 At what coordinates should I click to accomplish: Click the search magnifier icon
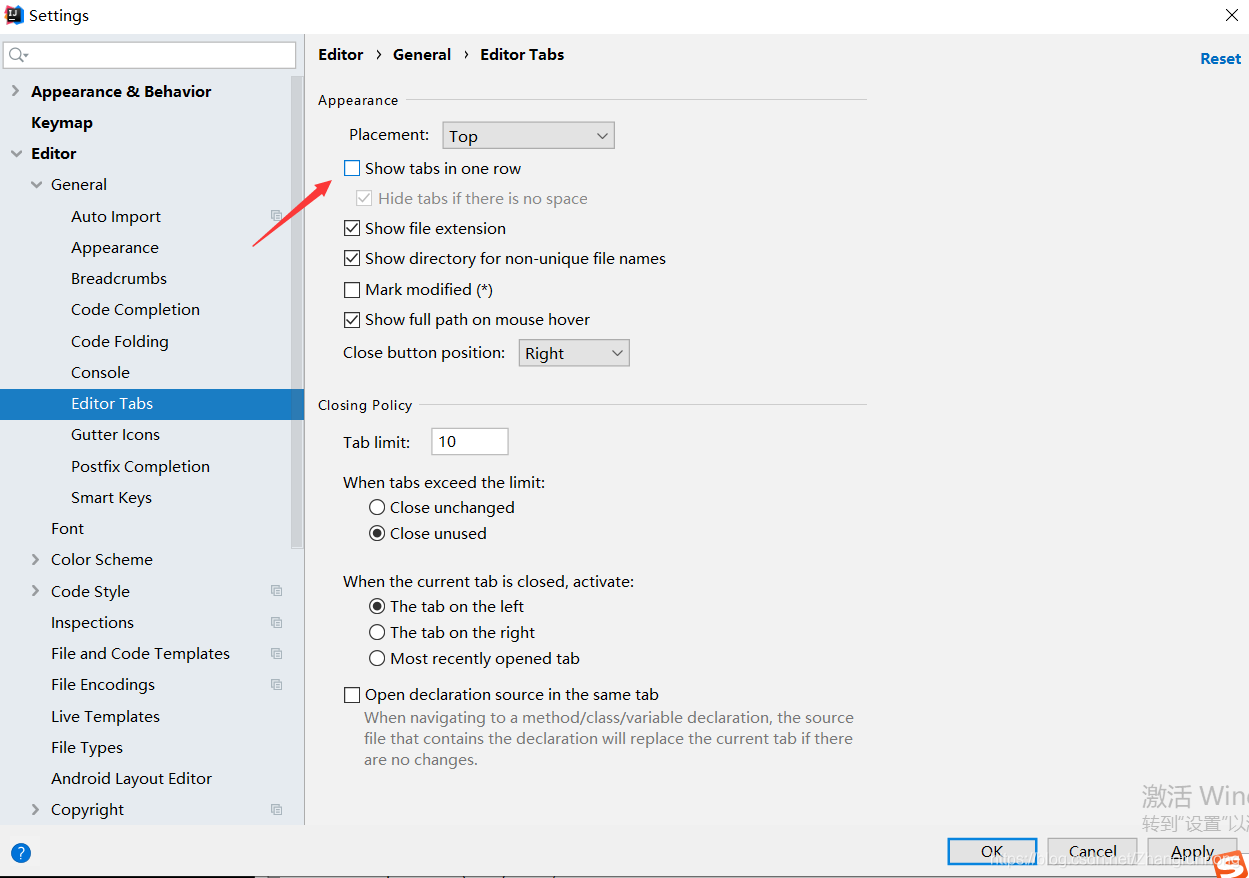18,55
